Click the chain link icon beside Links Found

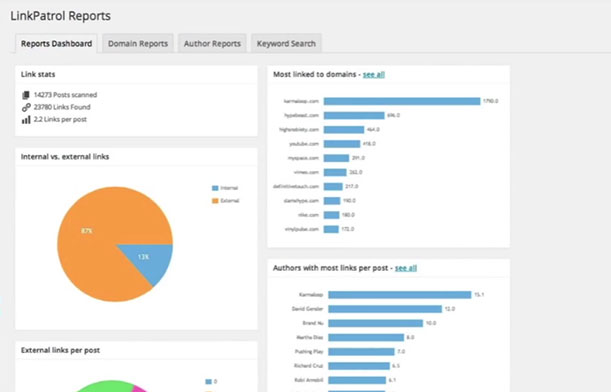[26, 107]
